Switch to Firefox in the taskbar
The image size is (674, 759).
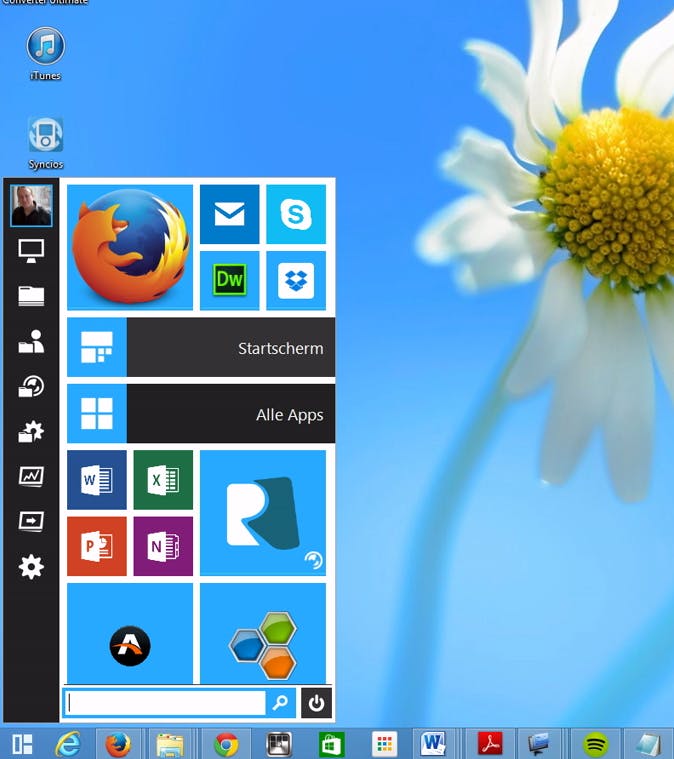pos(119,744)
